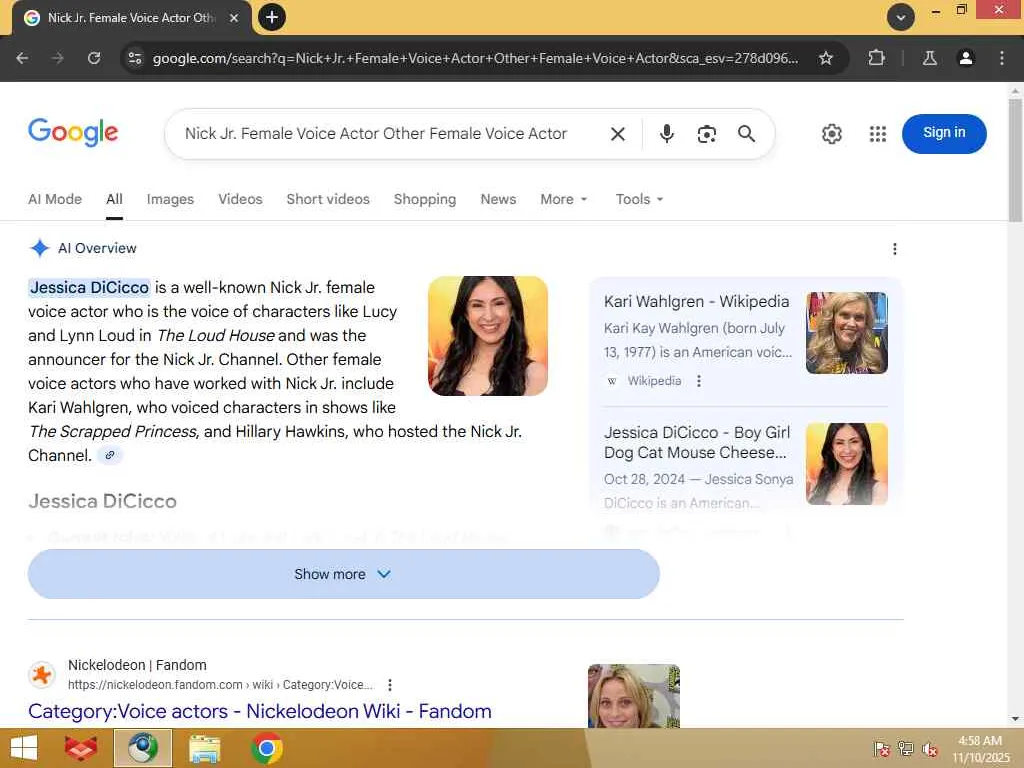
Task: Click Kari Wahlgren thumbnail photo
Action: point(846,332)
